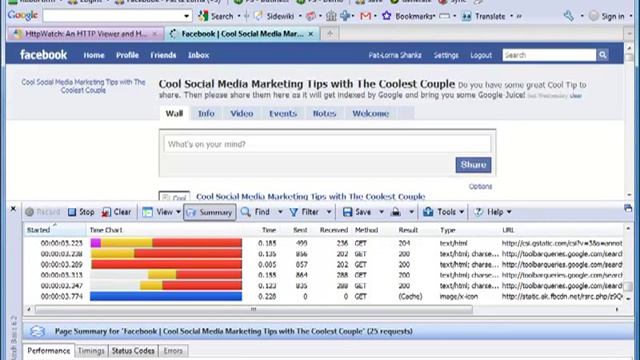Switch to the Video tab
This screenshot has width=640, height=360.
tap(242, 113)
